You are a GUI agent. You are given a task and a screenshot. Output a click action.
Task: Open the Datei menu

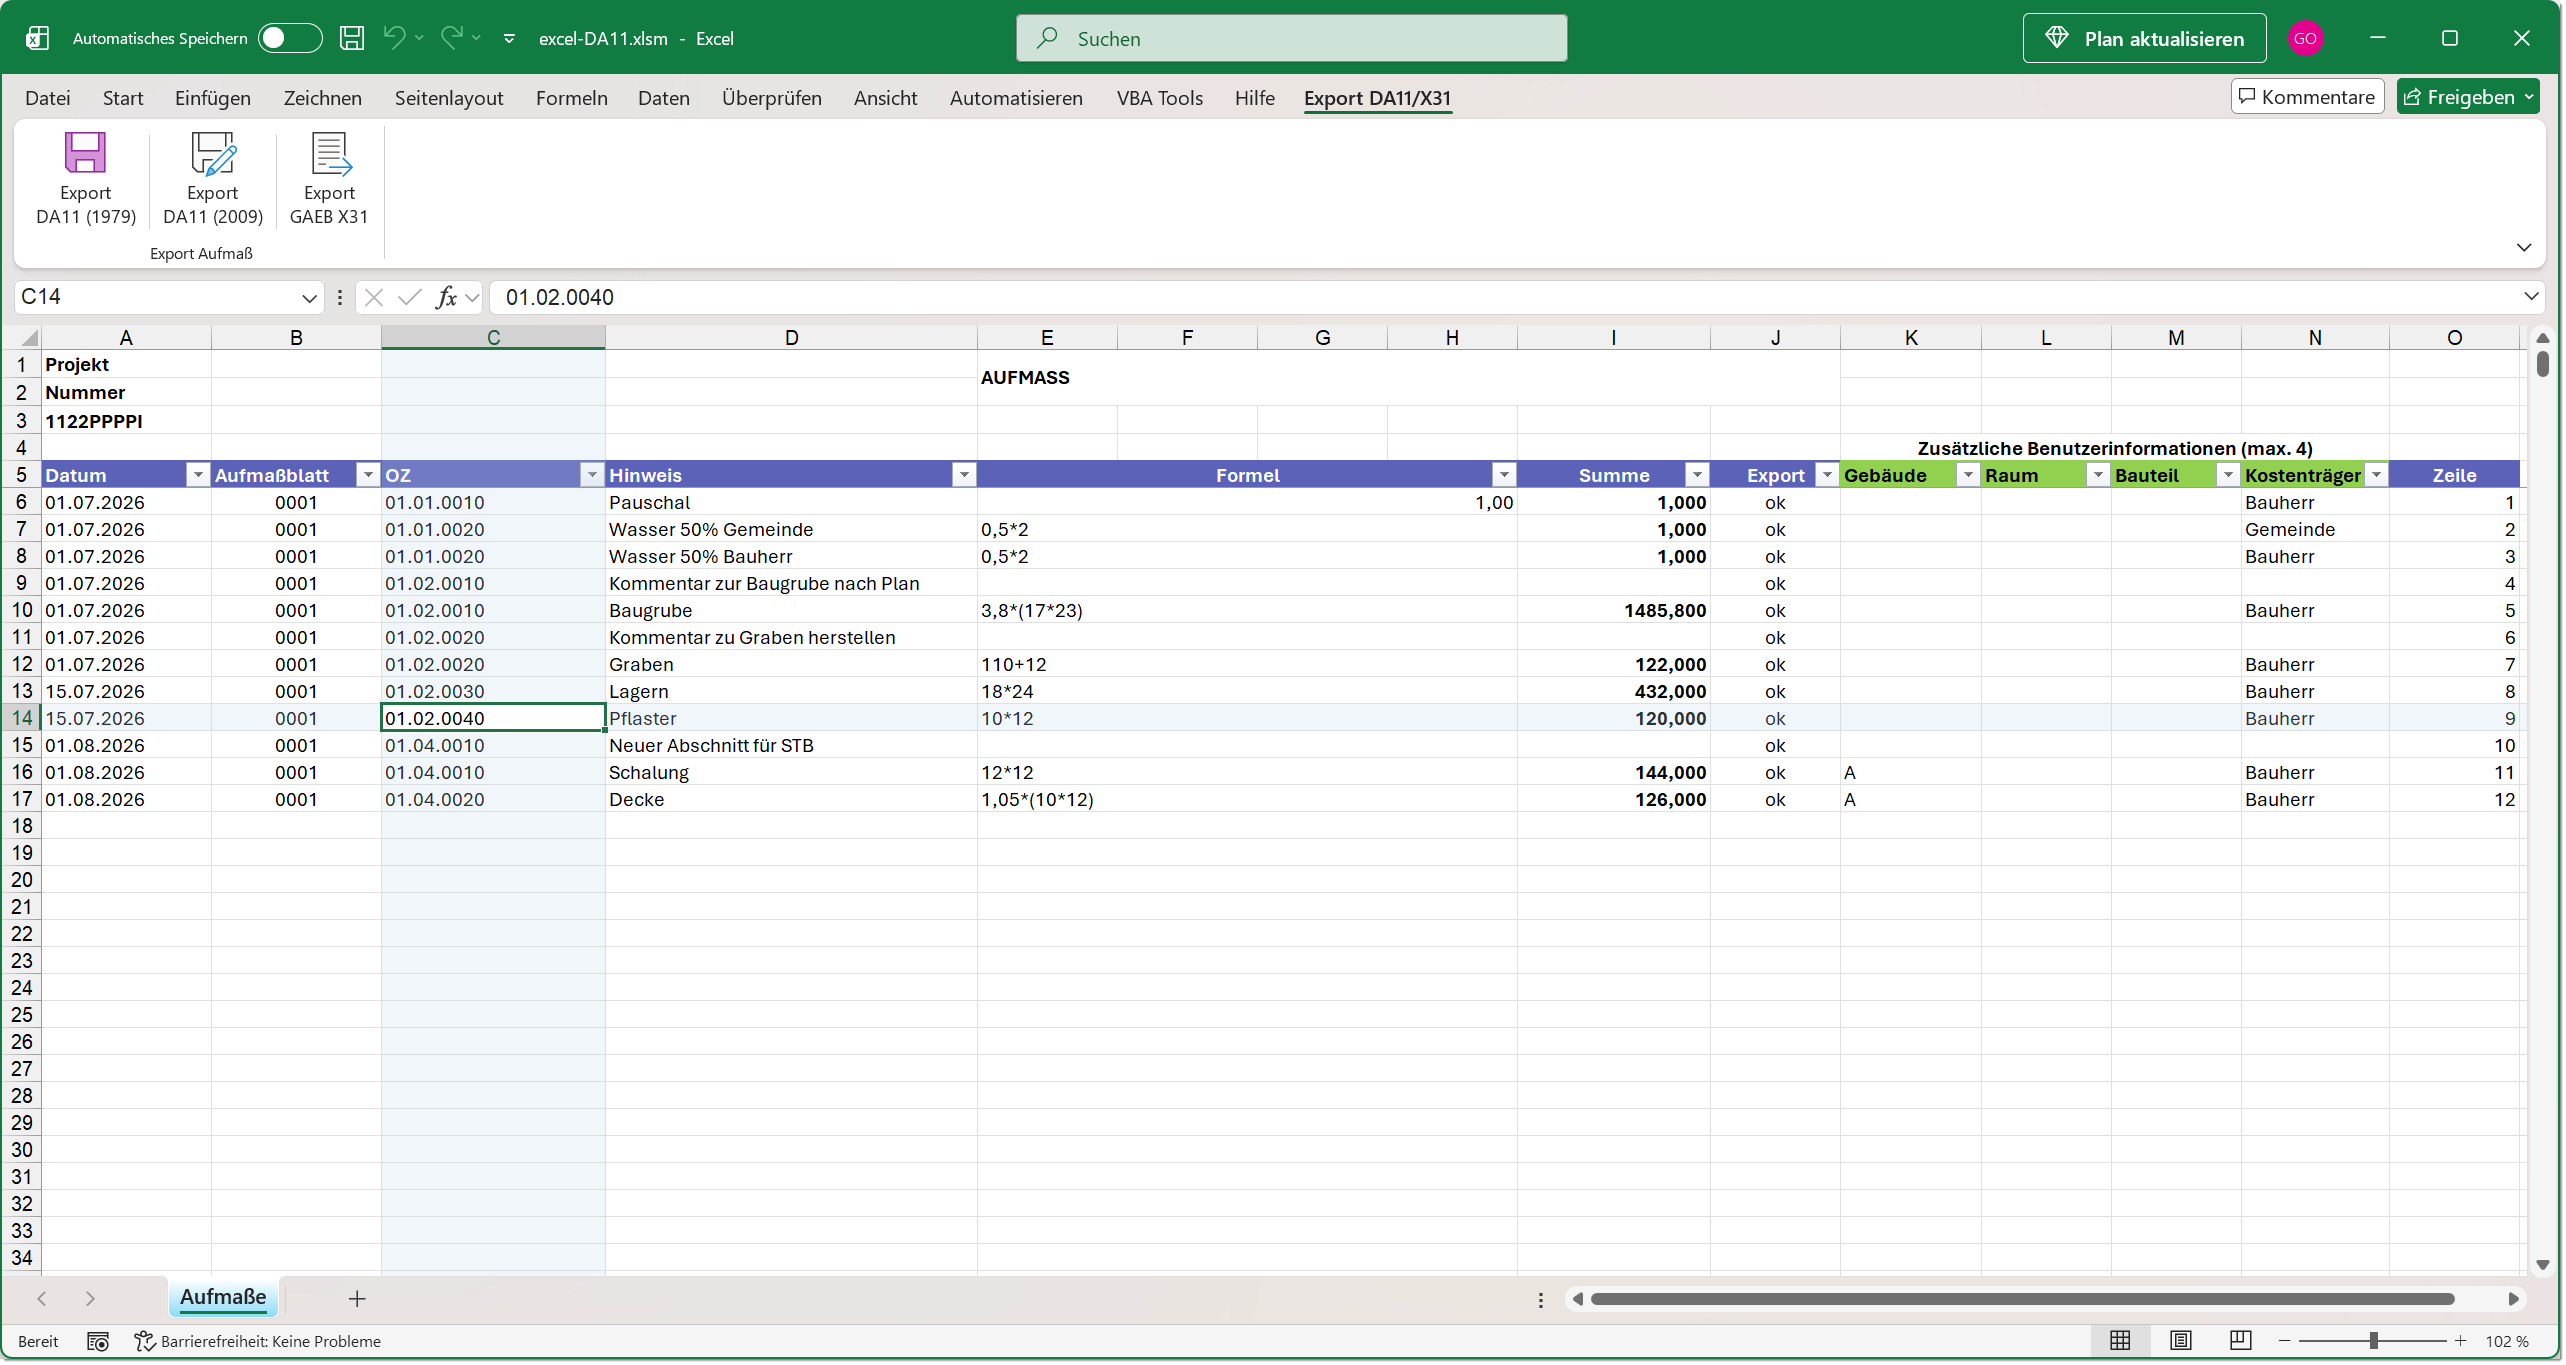48,98
